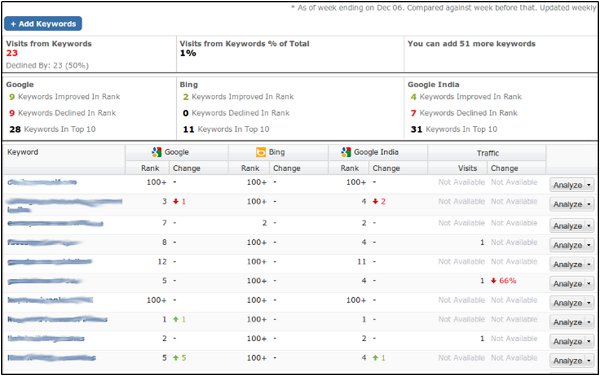Click the Google rank cell showing 8
The height and width of the screenshot is (376, 600).
(165, 242)
